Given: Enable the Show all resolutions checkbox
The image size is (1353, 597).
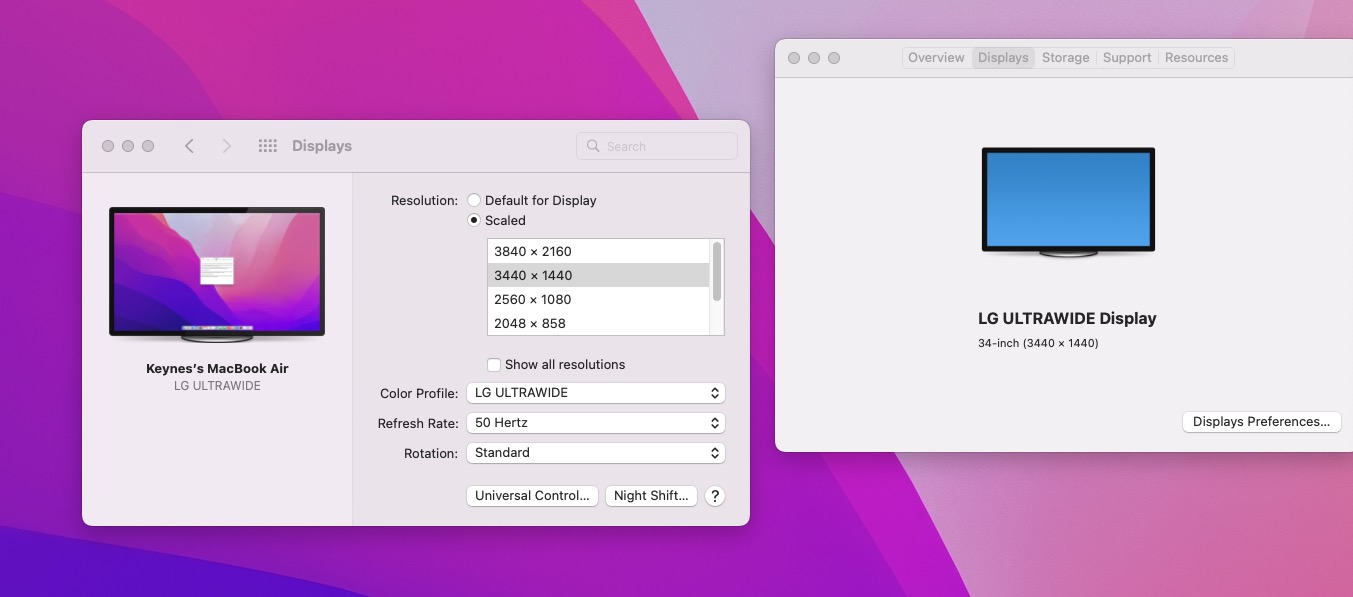Looking at the screenshot, I should click(x=494, y=365).
